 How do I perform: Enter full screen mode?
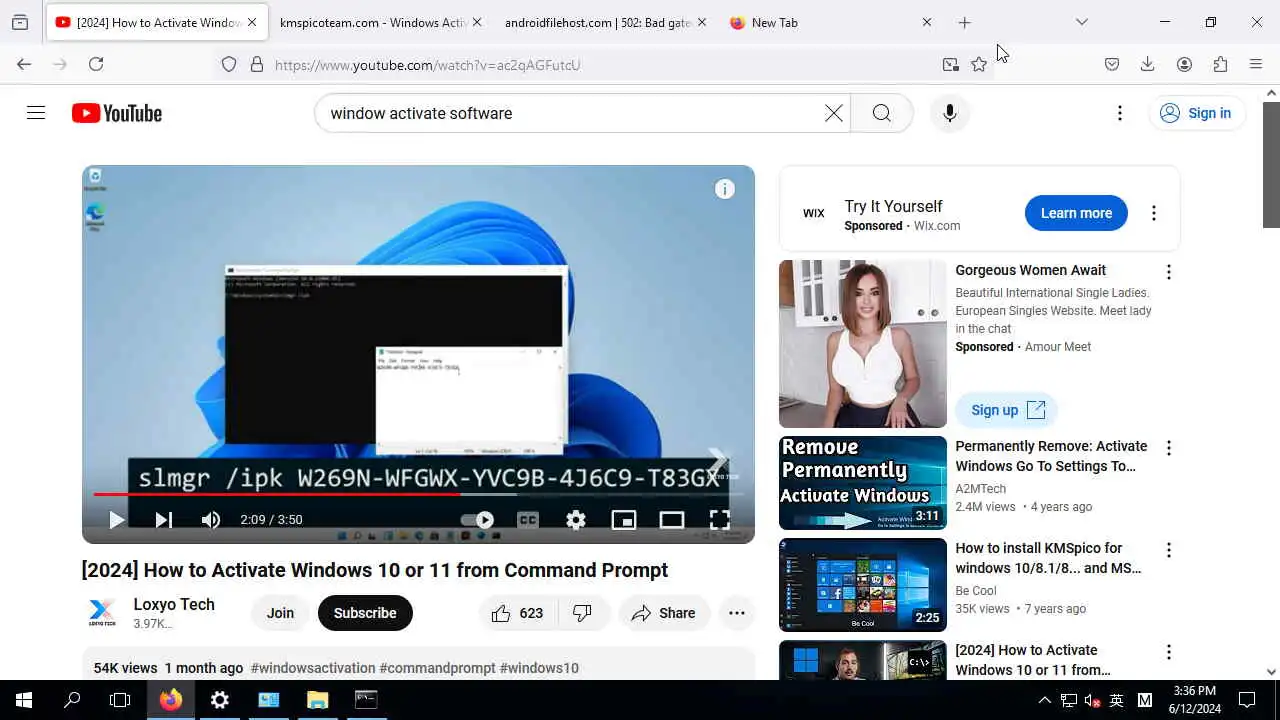click(719, 520)
